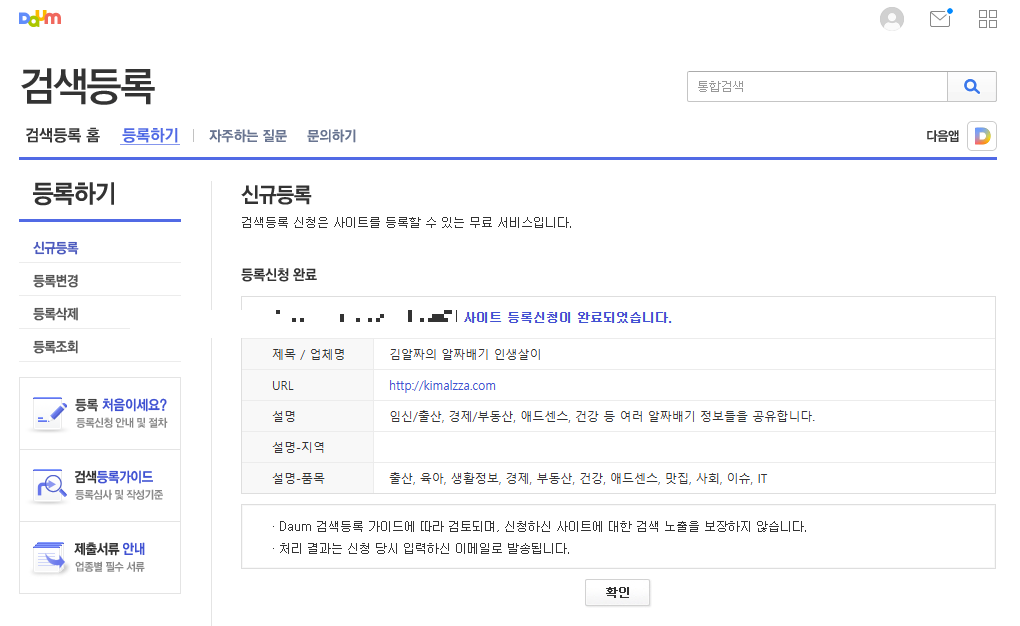This screenshot has width=1020, height=626.
Task: Open the apps grid icon
Action: tap(987, 18)
